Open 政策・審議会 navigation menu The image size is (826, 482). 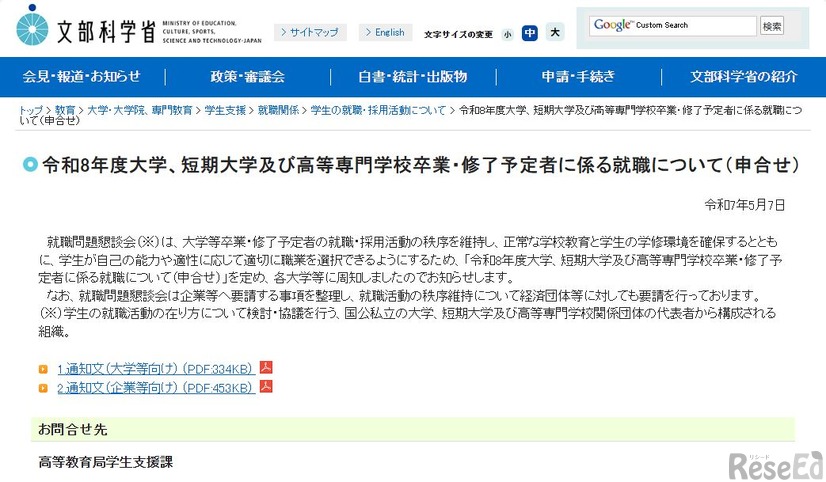247,76
